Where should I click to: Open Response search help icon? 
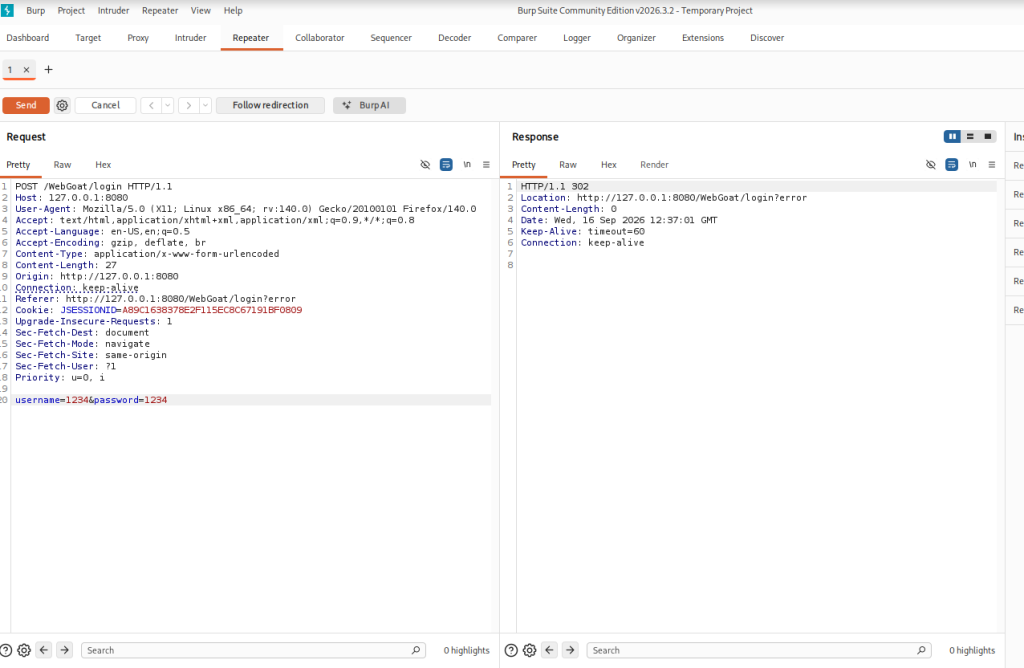[x=511, y=650]
